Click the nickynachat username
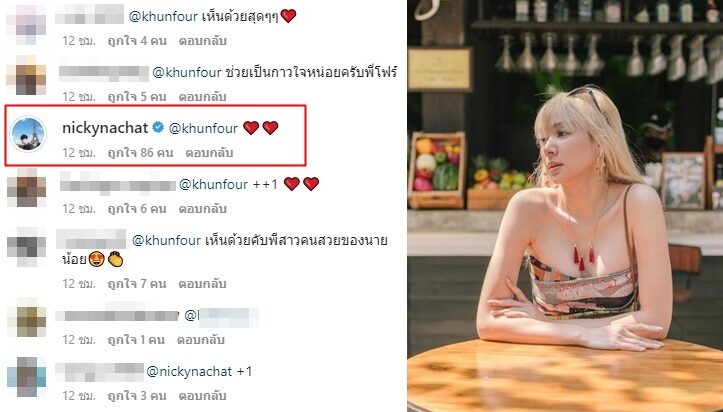Viewport: 723px width, 412px height. (x=105, y=128)
